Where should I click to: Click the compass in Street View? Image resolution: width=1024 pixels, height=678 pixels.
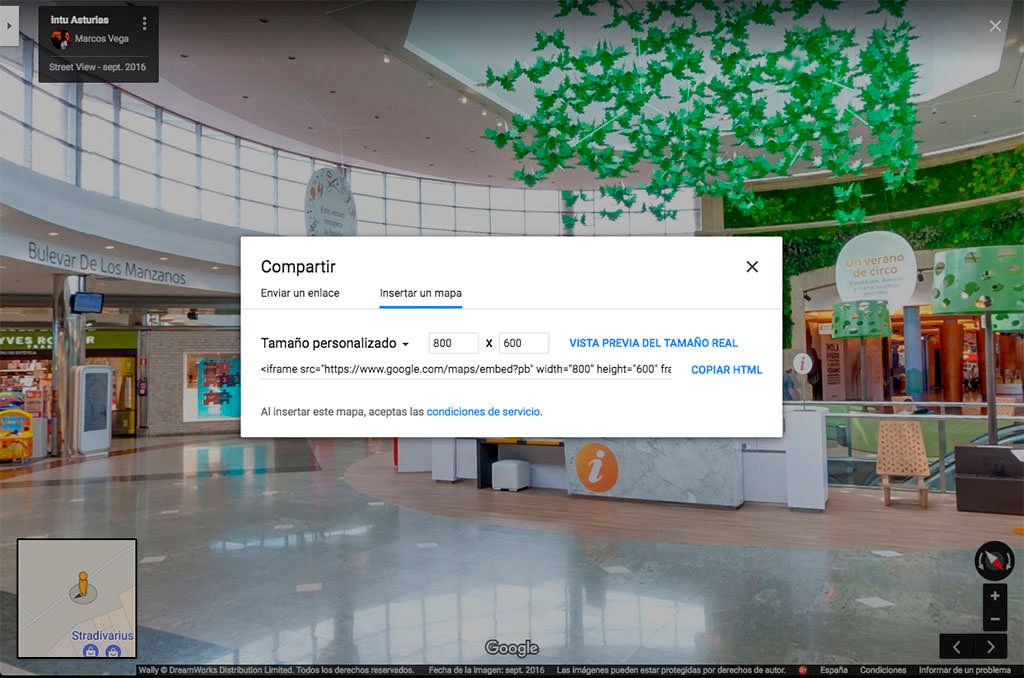click(994, 561)
